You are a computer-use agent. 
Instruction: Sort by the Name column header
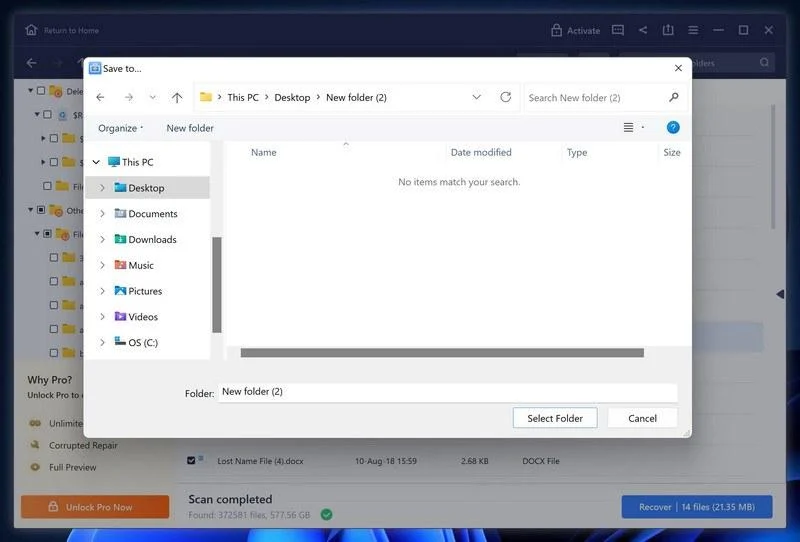click(x=264, y=152)
